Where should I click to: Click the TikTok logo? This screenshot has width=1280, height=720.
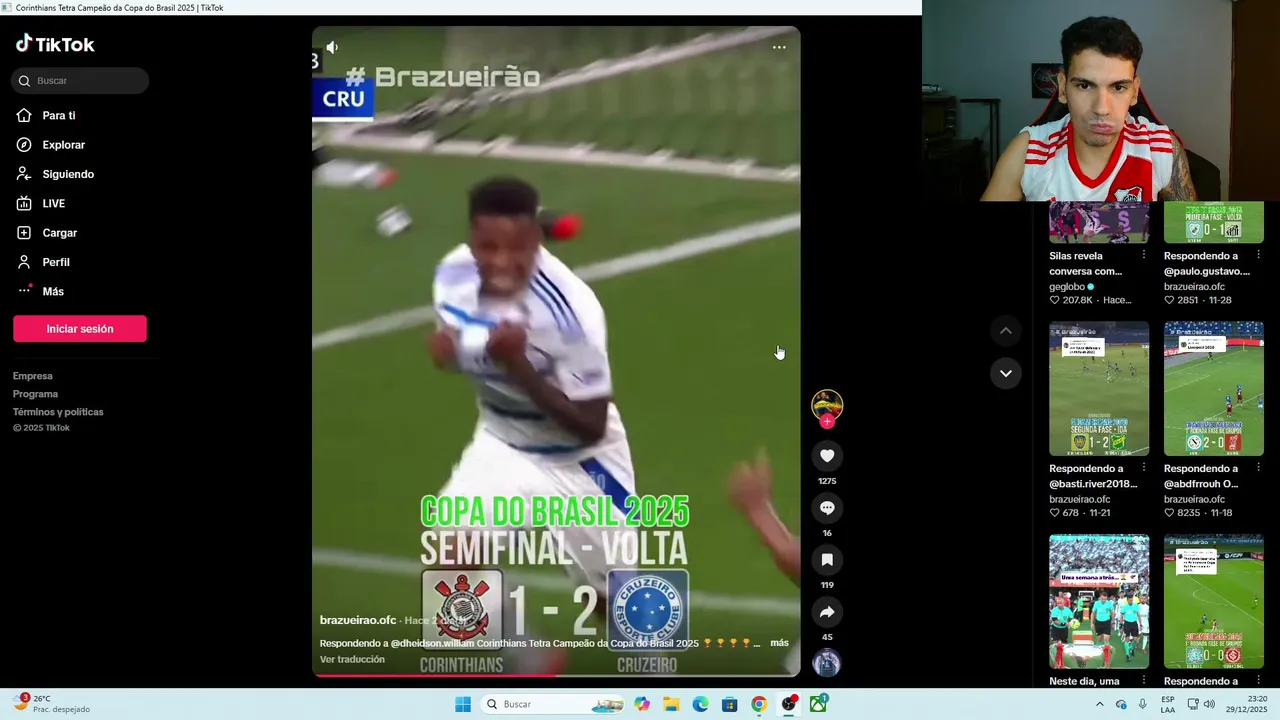[55, 44]
